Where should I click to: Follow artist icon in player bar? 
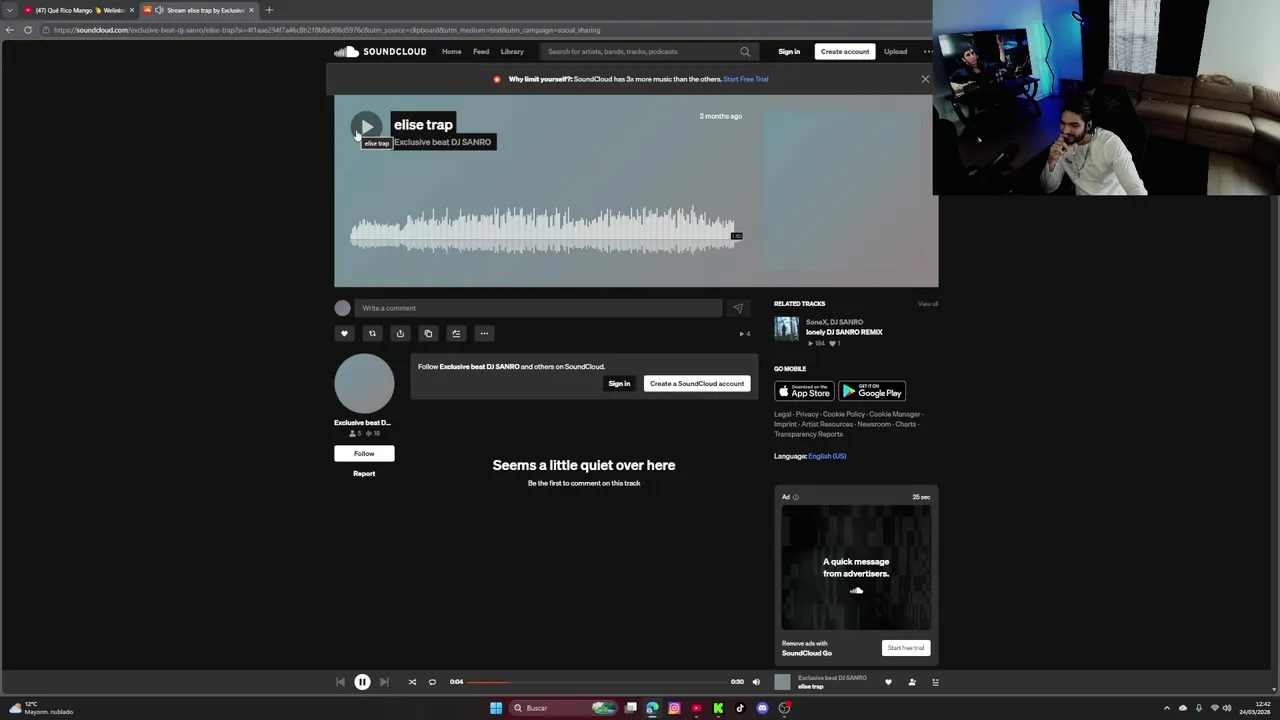[912, 682]
